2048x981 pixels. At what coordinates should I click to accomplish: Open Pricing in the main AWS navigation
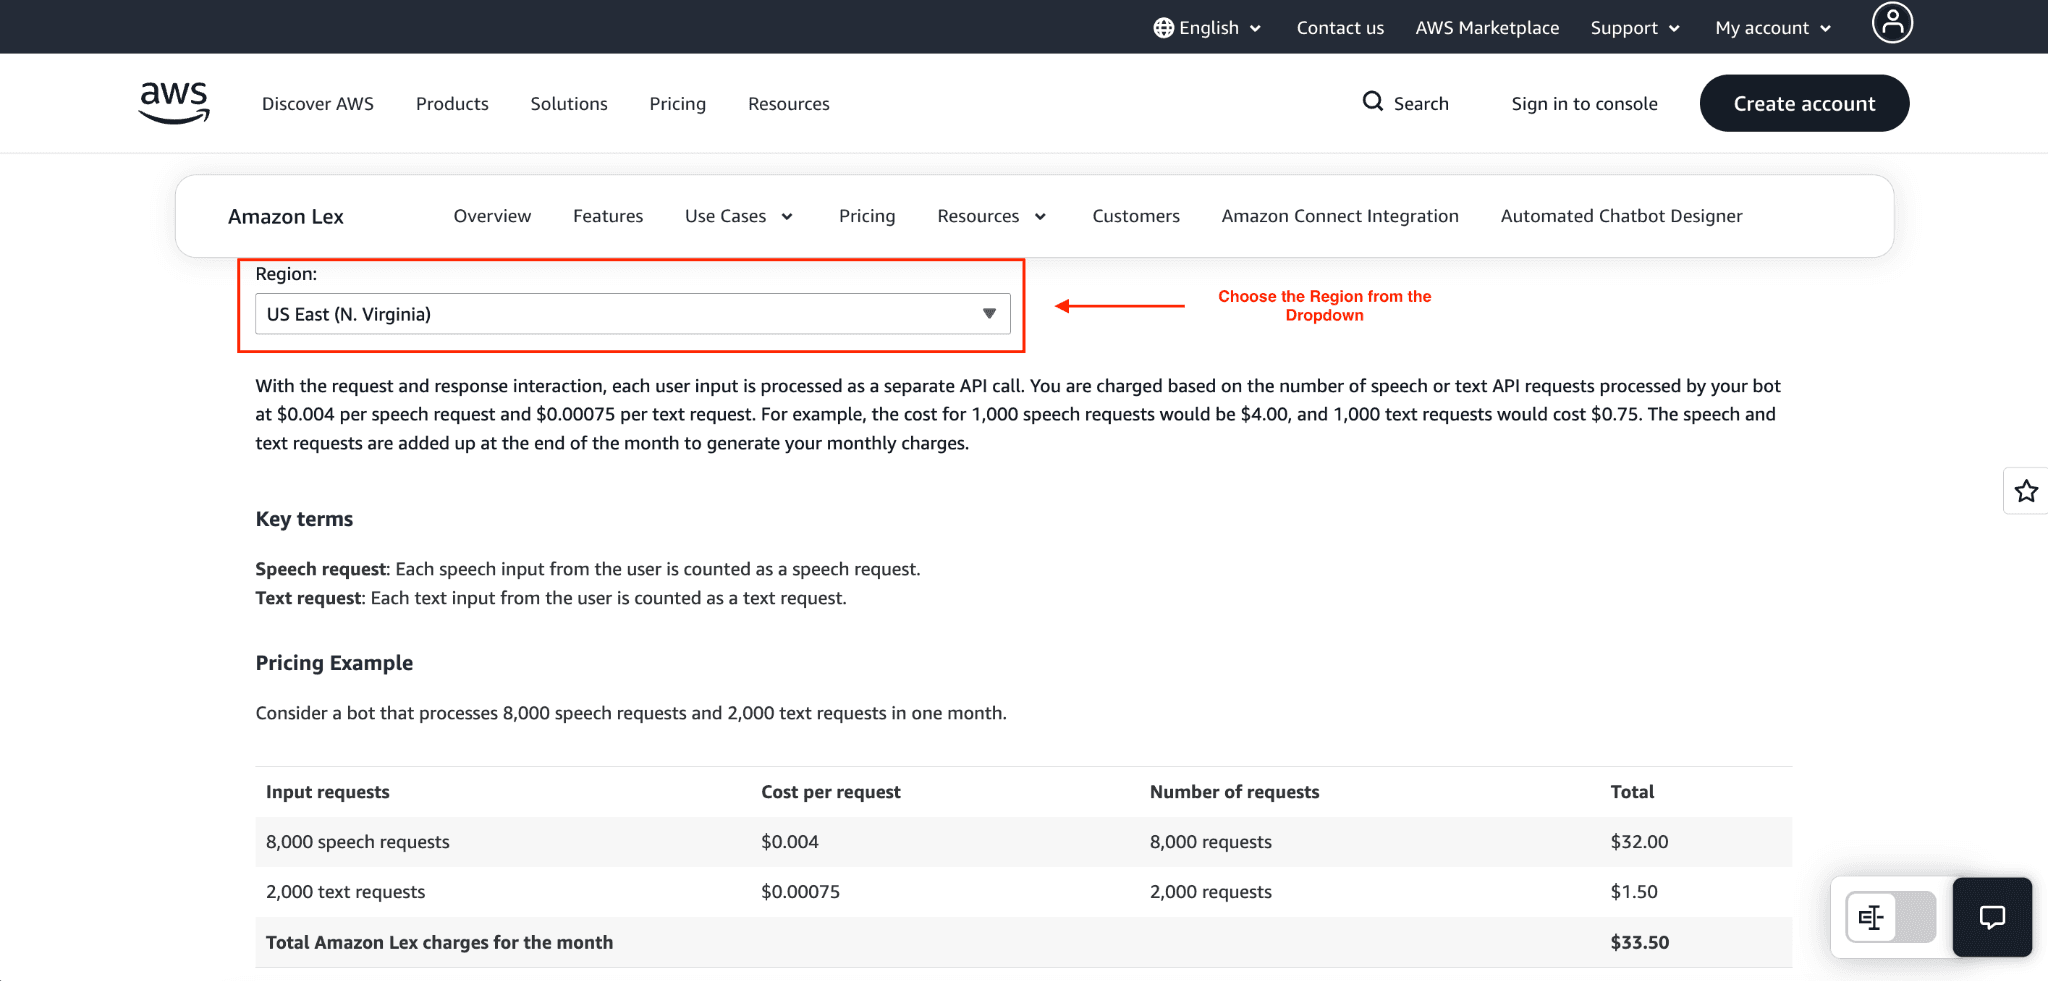[678, 104]
